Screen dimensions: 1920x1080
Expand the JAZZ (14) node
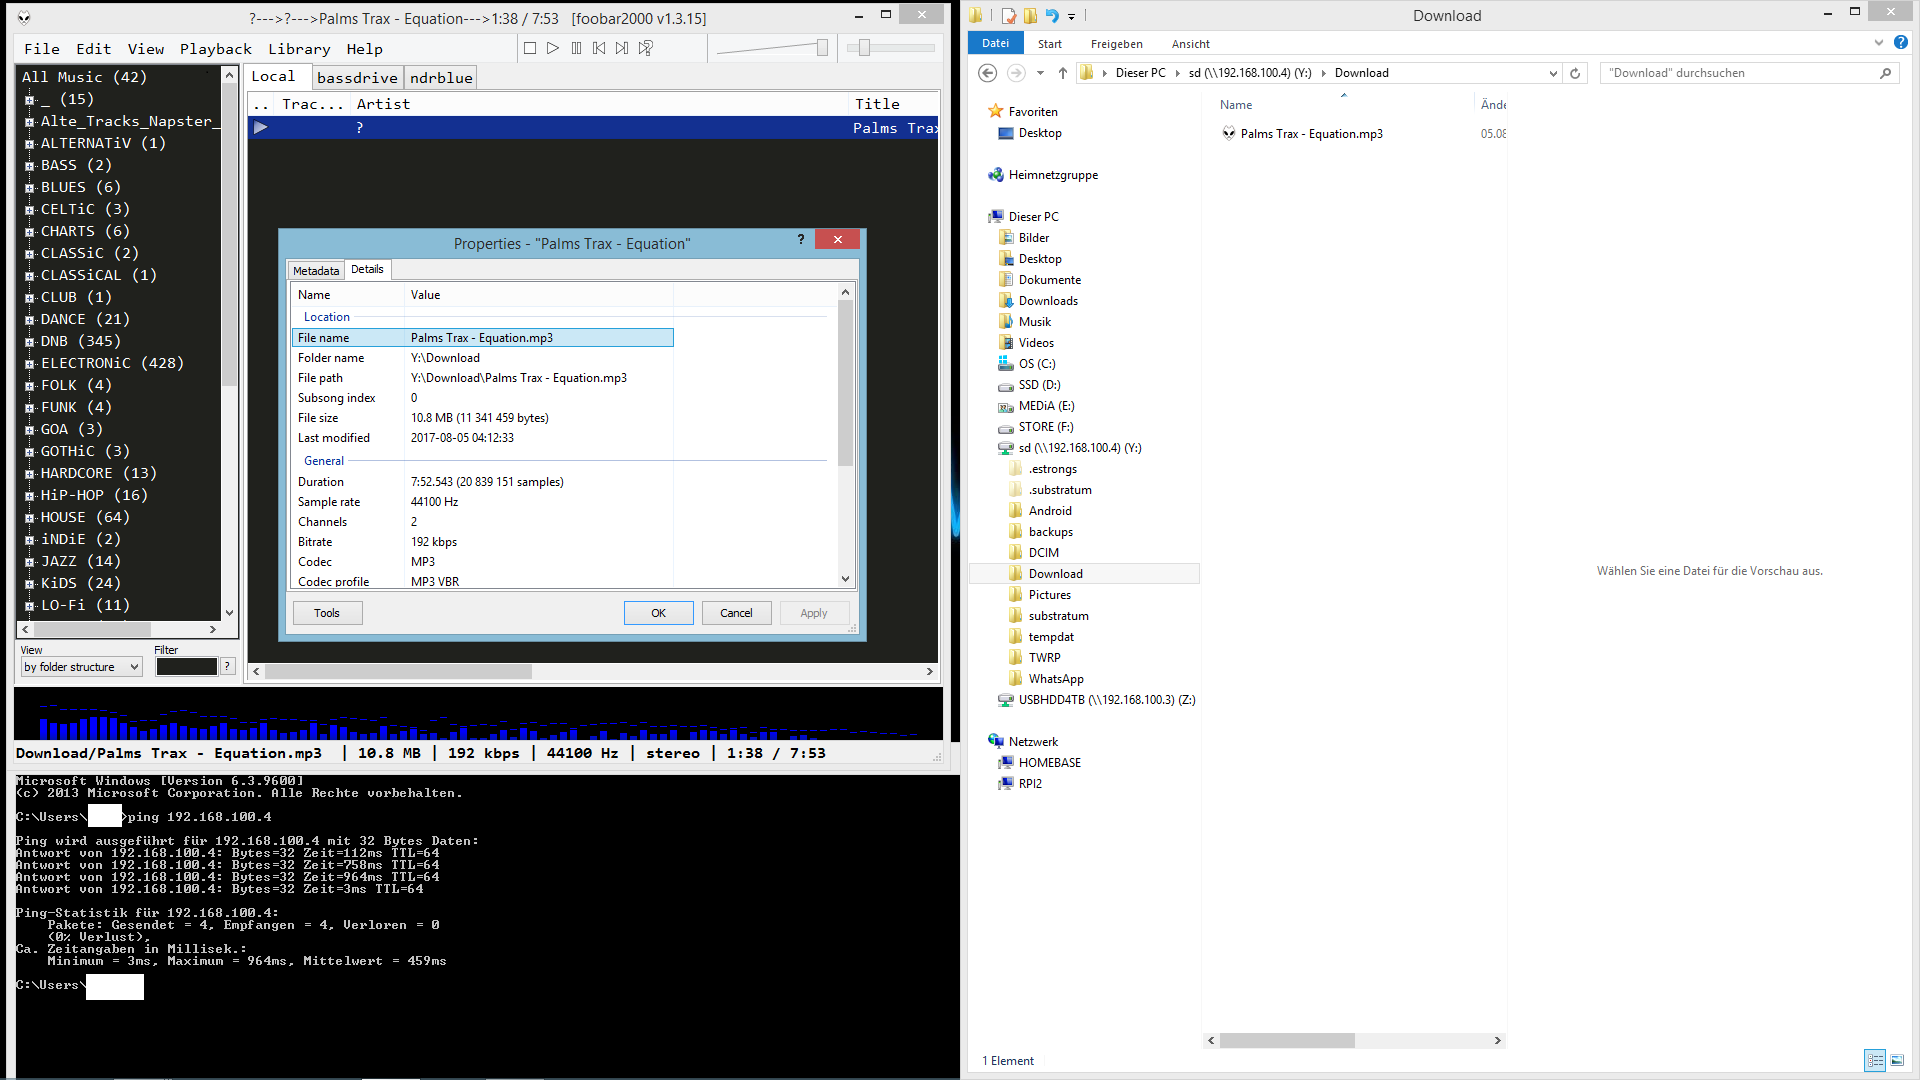point(30,562)
